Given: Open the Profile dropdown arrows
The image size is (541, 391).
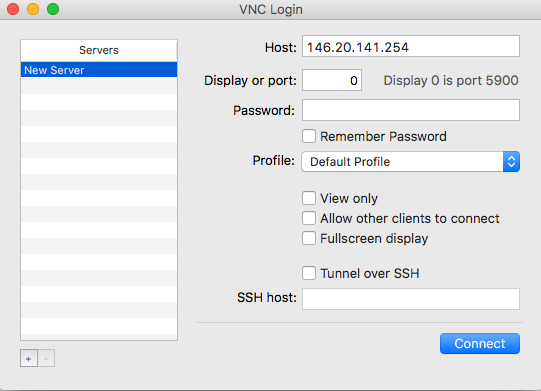Looking at the screenshot, I should 511,162.
